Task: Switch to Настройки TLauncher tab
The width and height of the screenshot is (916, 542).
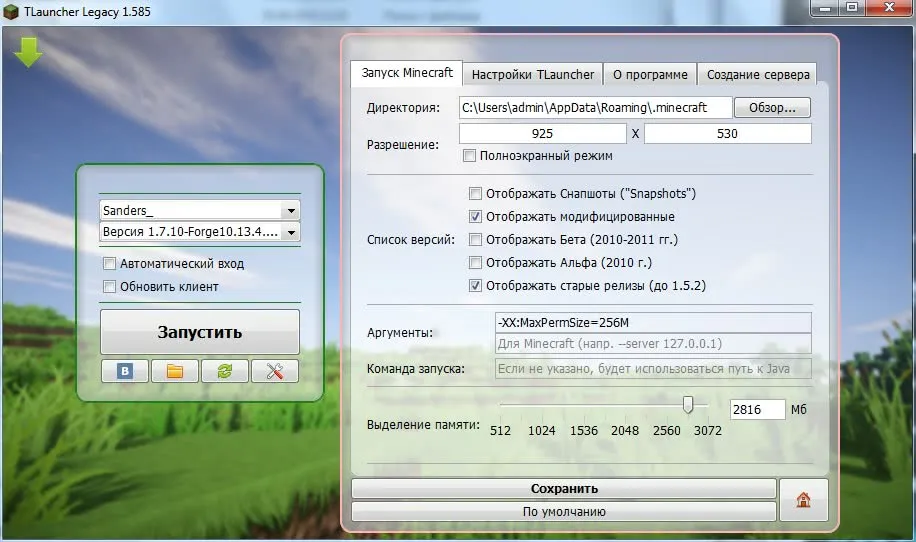Action: click(x=533, y=74)
